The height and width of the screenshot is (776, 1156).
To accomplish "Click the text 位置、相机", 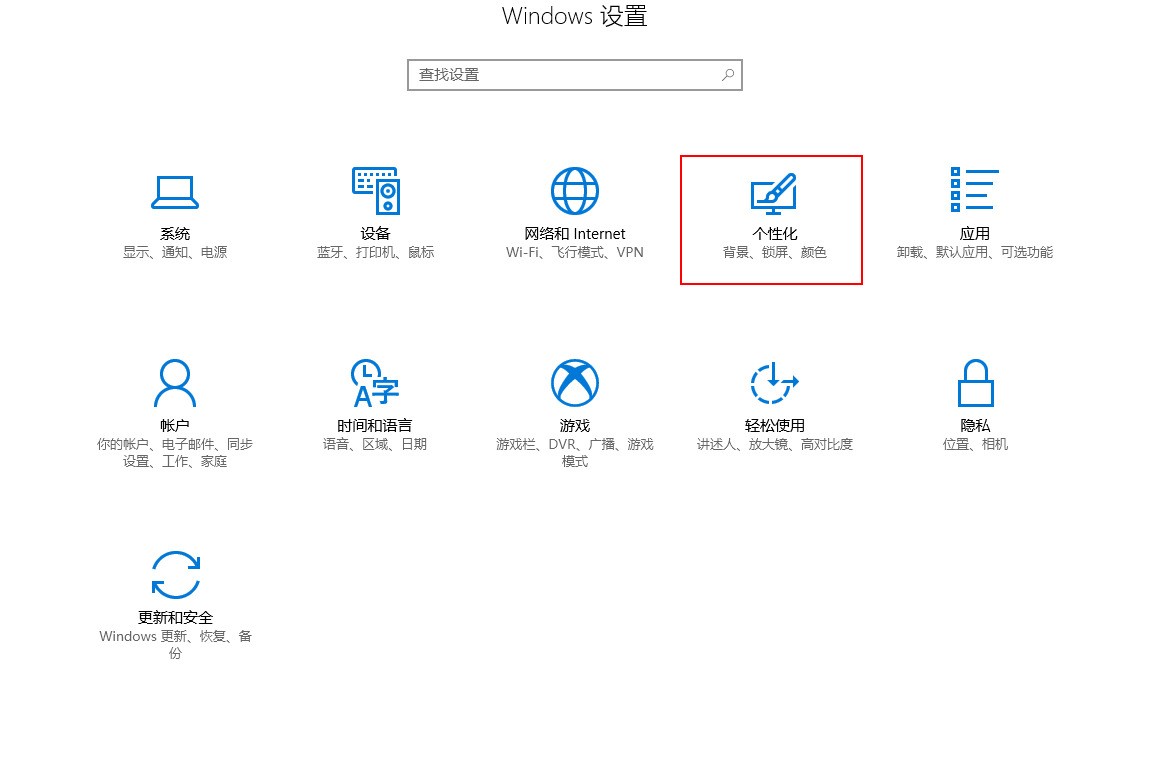I will (975, 444).
